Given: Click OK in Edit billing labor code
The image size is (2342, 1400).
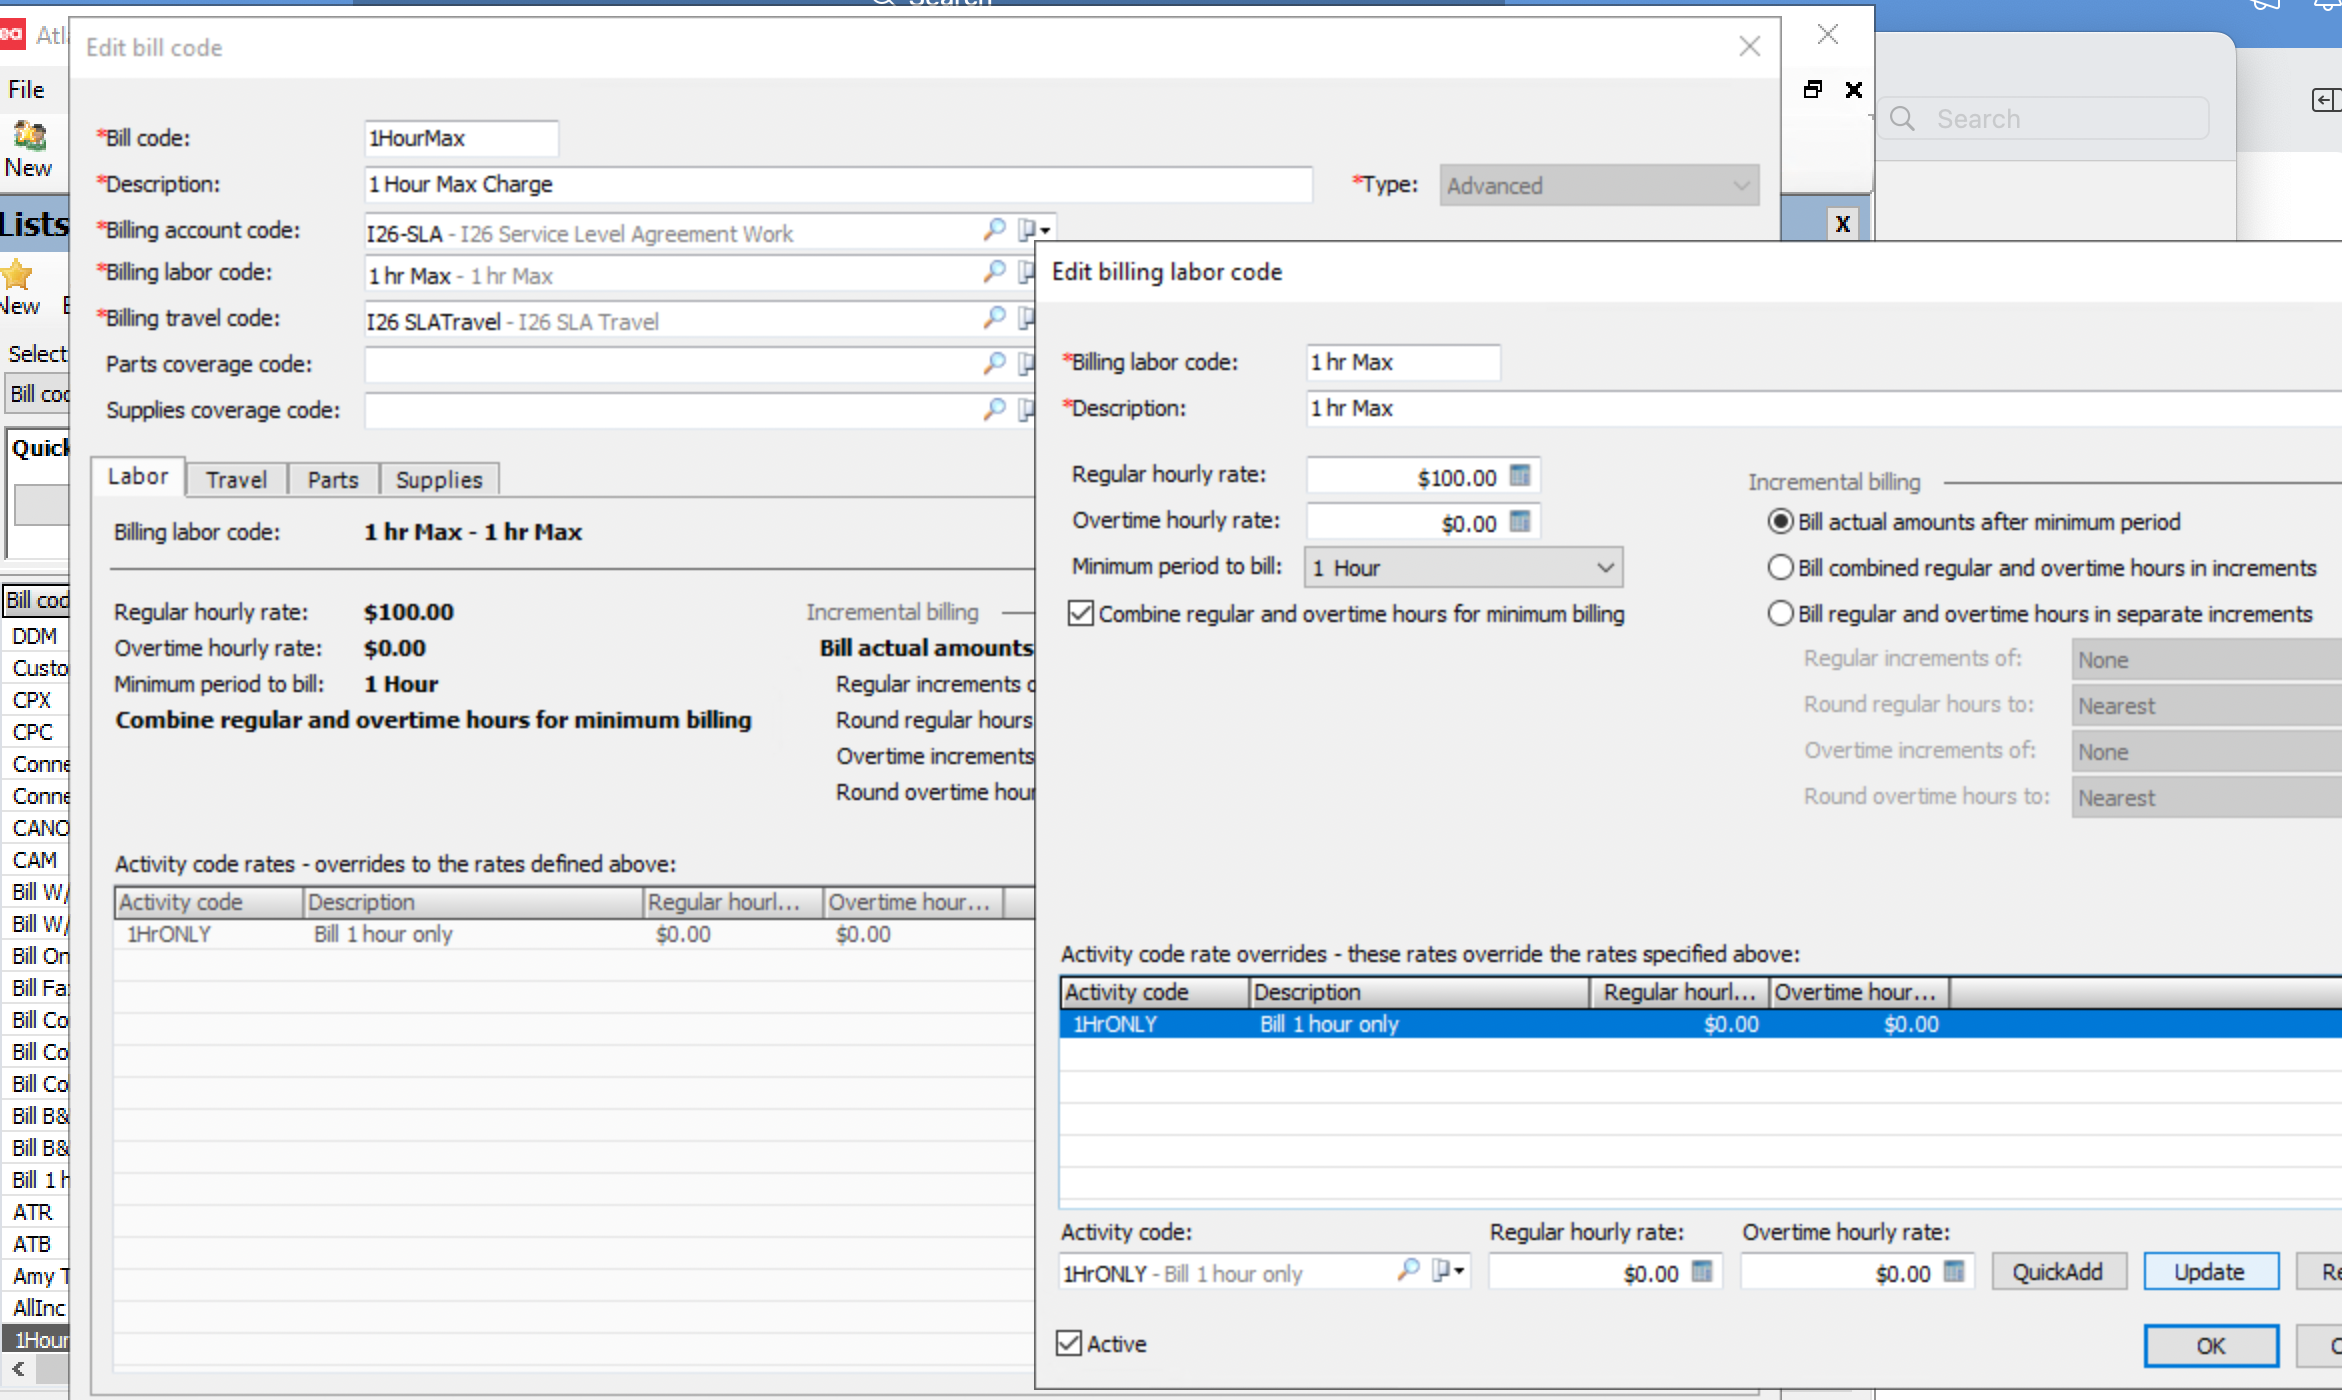Looking at the screenshot, I should (x=2211, y=1346).
